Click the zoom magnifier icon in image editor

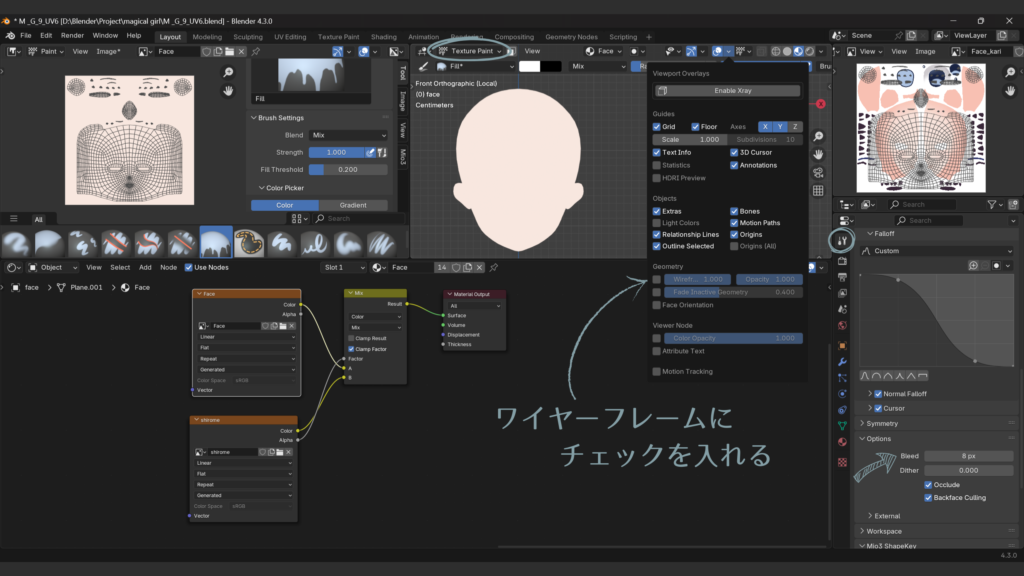228,72
